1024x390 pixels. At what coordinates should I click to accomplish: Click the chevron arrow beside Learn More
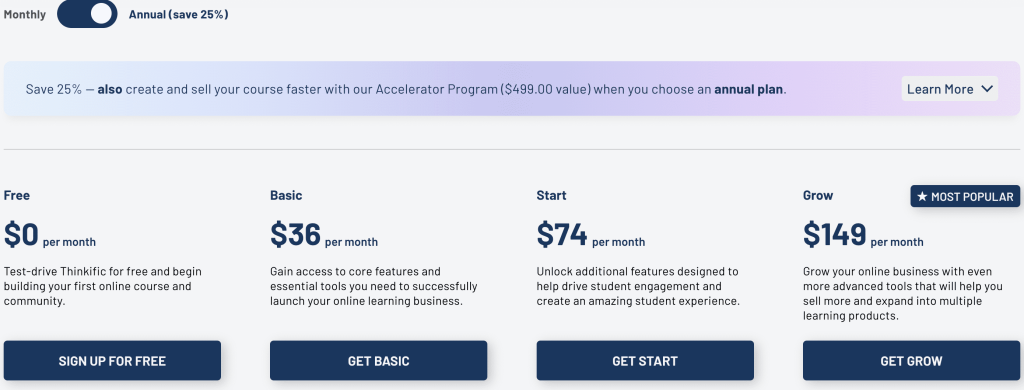[x=987, y=89]
